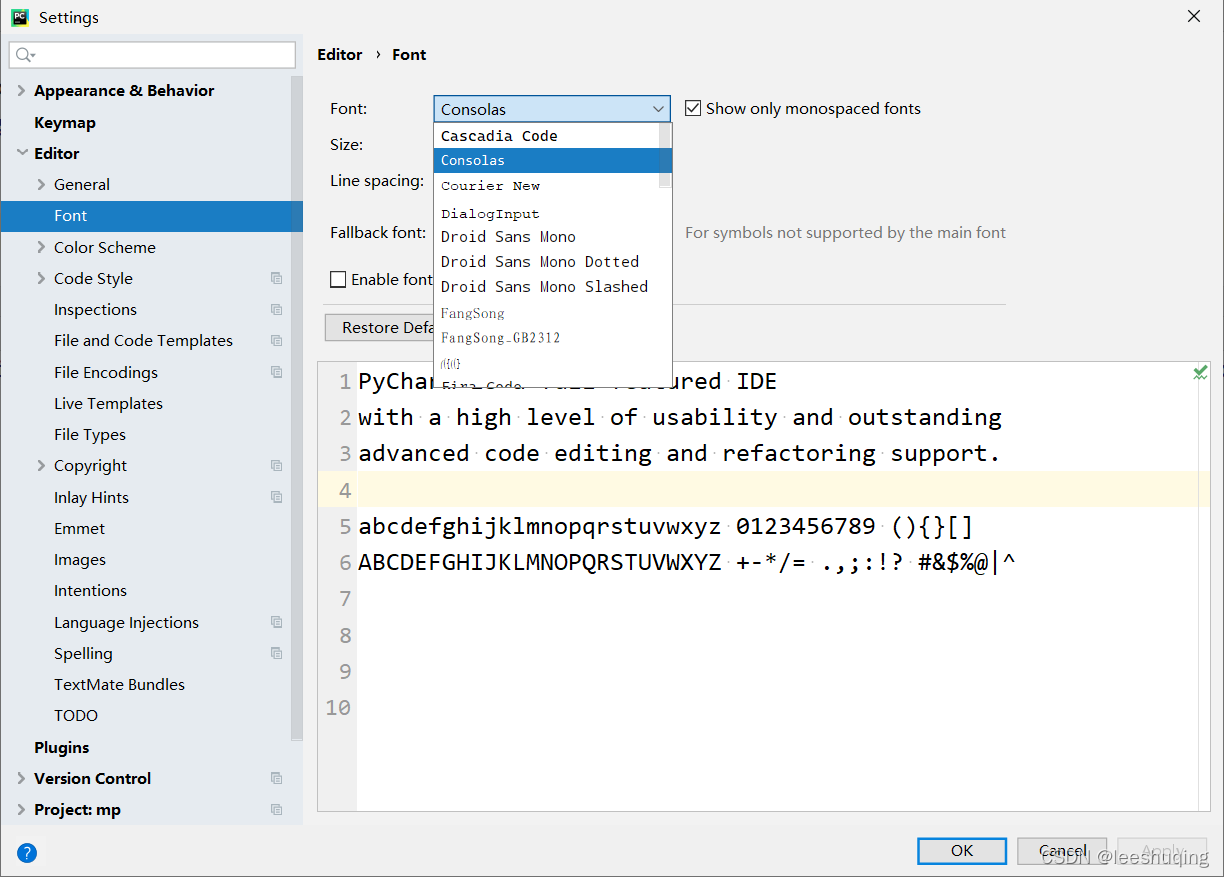1224x877 pixels.
Task: Open Images settings page
Action: click(x=80, y=559)
